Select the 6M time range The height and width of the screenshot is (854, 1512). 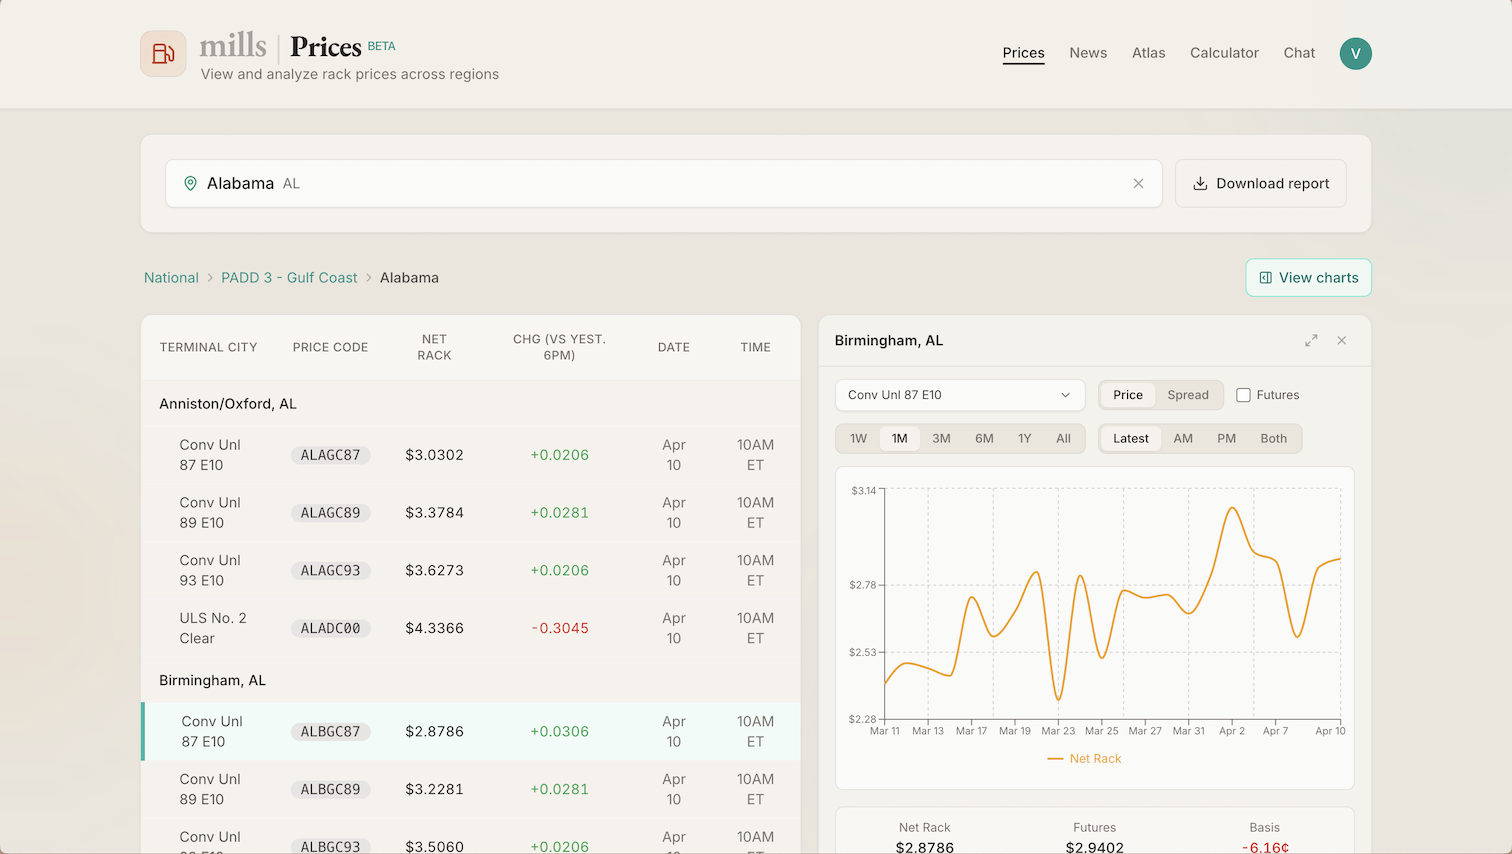pyautogui.click(x=983, y=438)
